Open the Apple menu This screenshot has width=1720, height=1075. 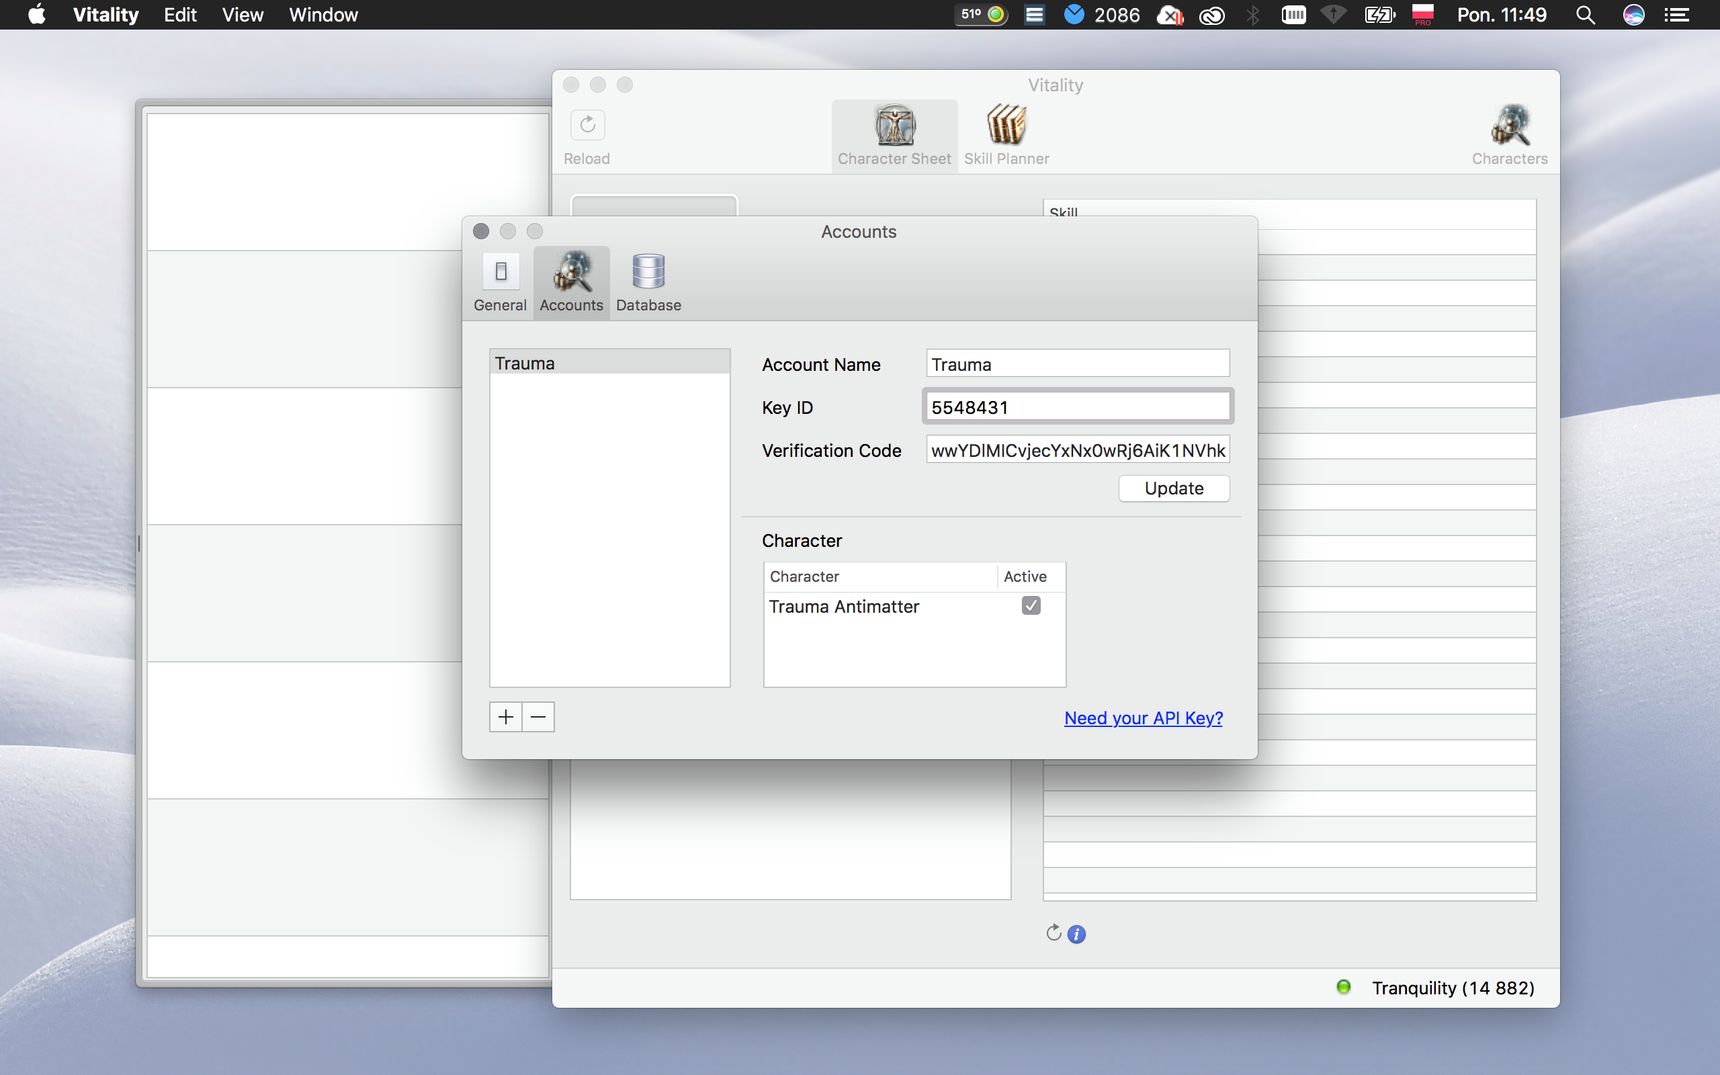(x=36, y=14)
